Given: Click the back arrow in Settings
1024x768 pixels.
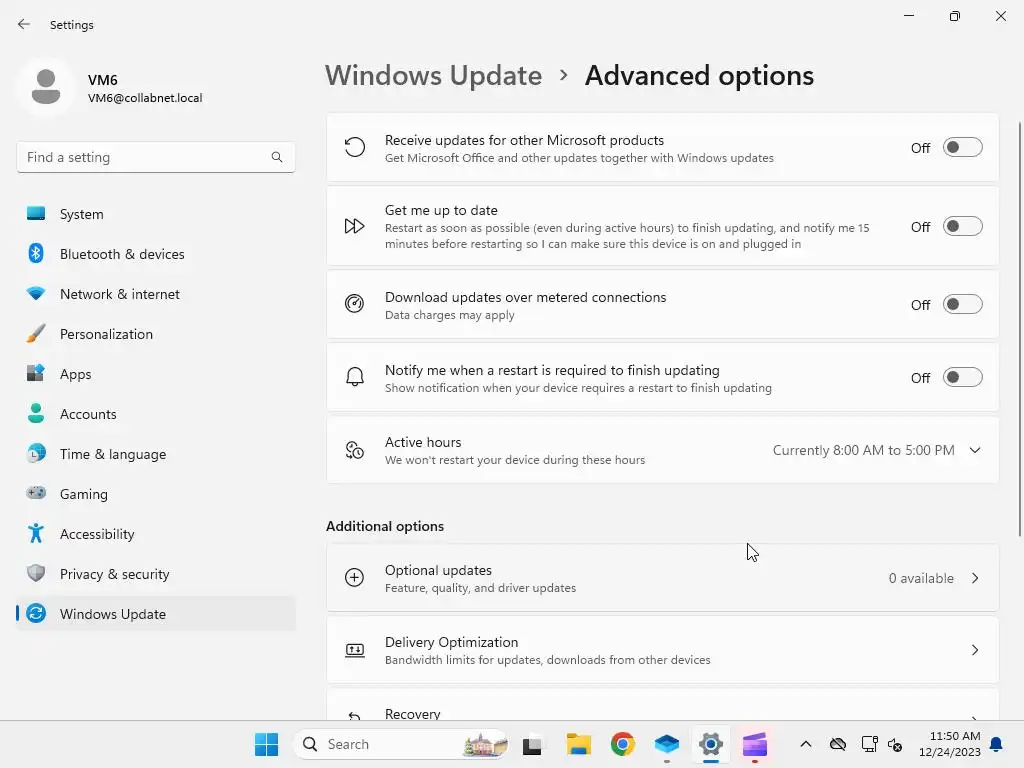Looking at the screenshot, I should click(24, 24).
